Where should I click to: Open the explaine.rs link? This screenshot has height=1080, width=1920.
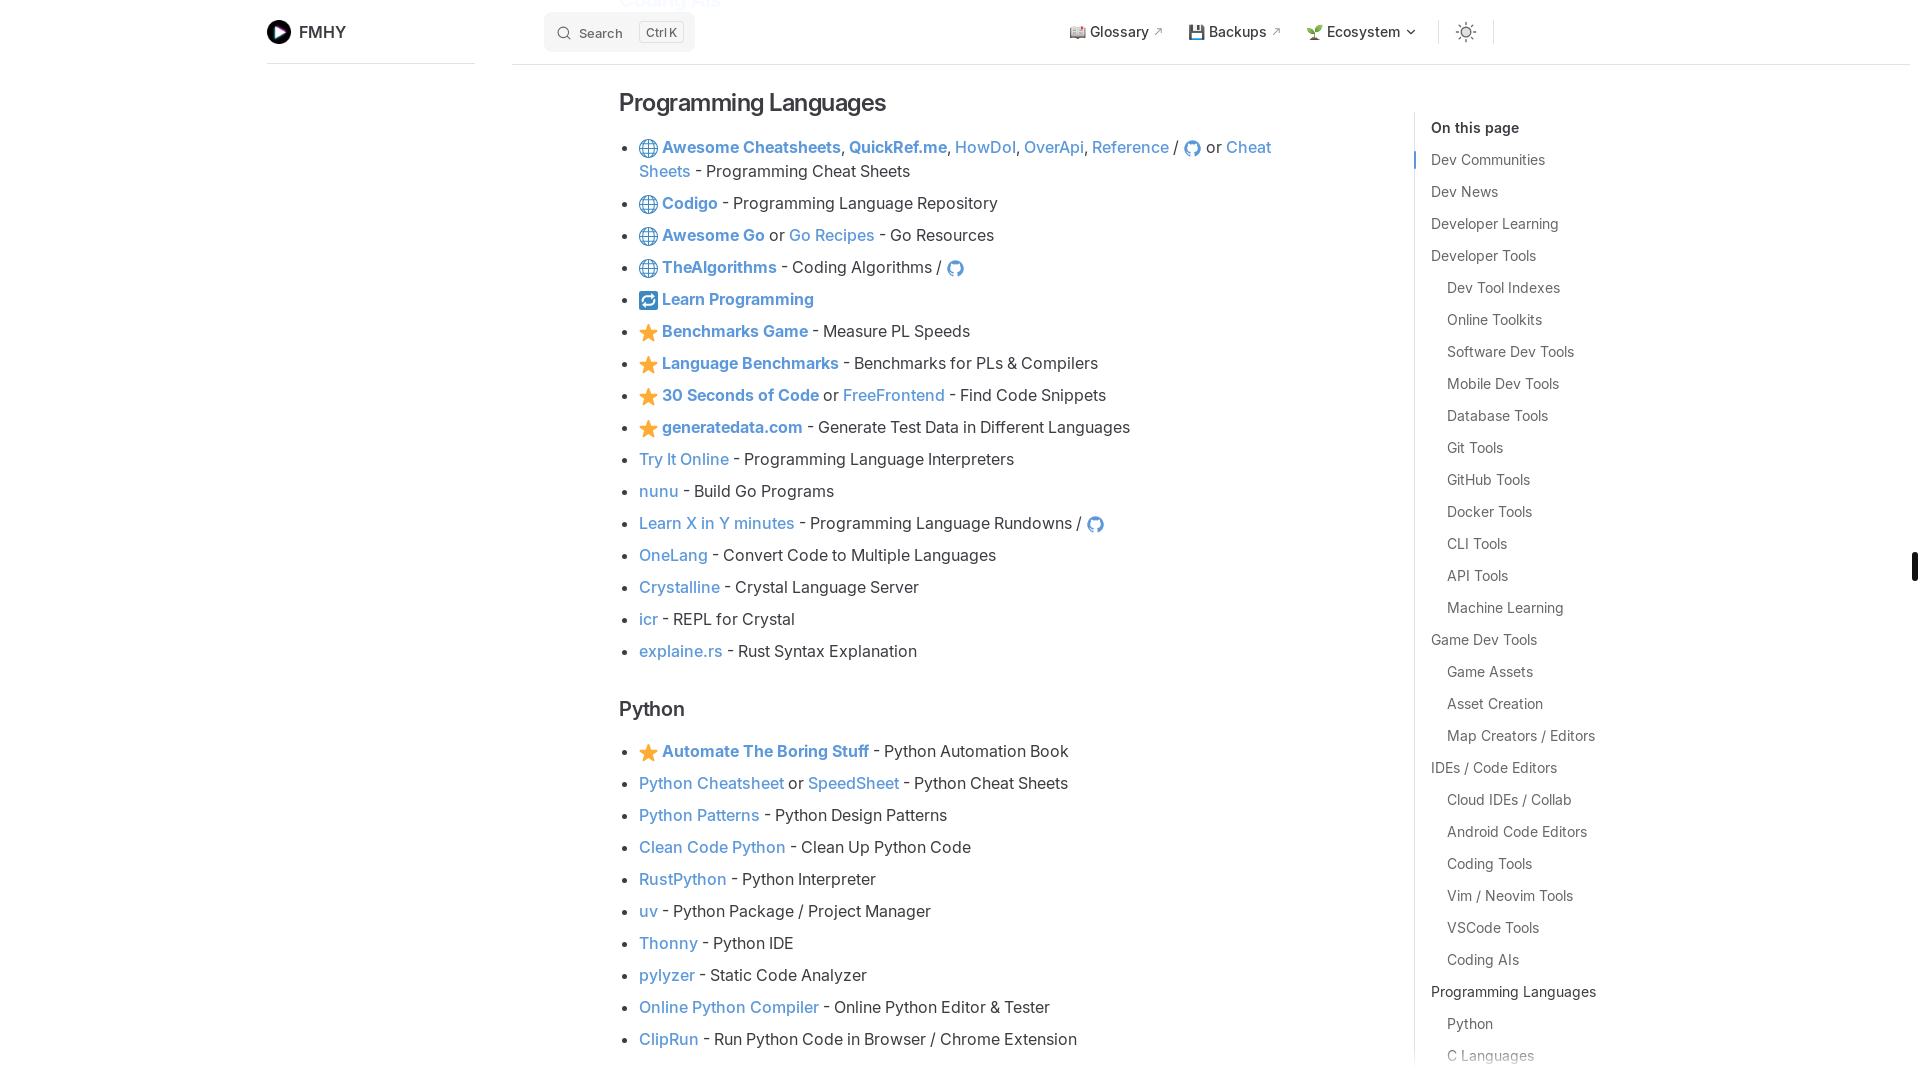[x=680, y=651]
